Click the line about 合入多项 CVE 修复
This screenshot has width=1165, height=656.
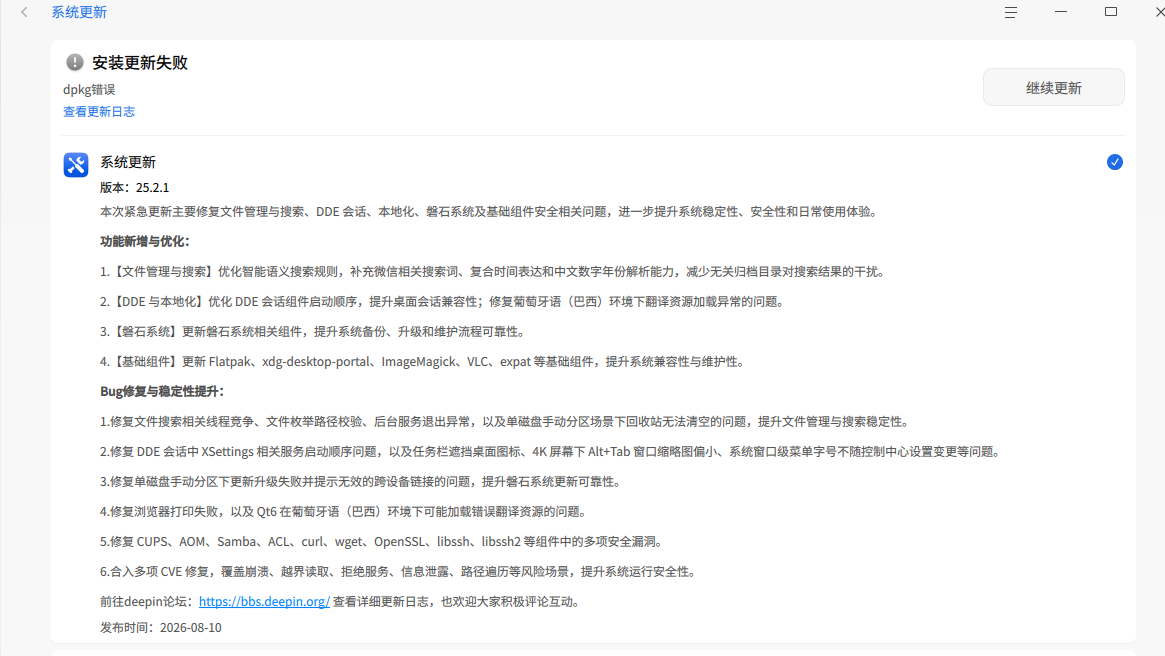[x=400, y=571]
